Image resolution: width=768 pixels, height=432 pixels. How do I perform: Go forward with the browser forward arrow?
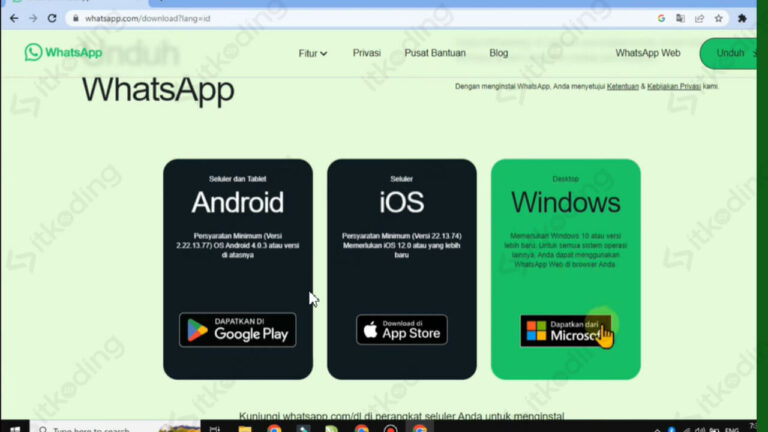(33, 19)
